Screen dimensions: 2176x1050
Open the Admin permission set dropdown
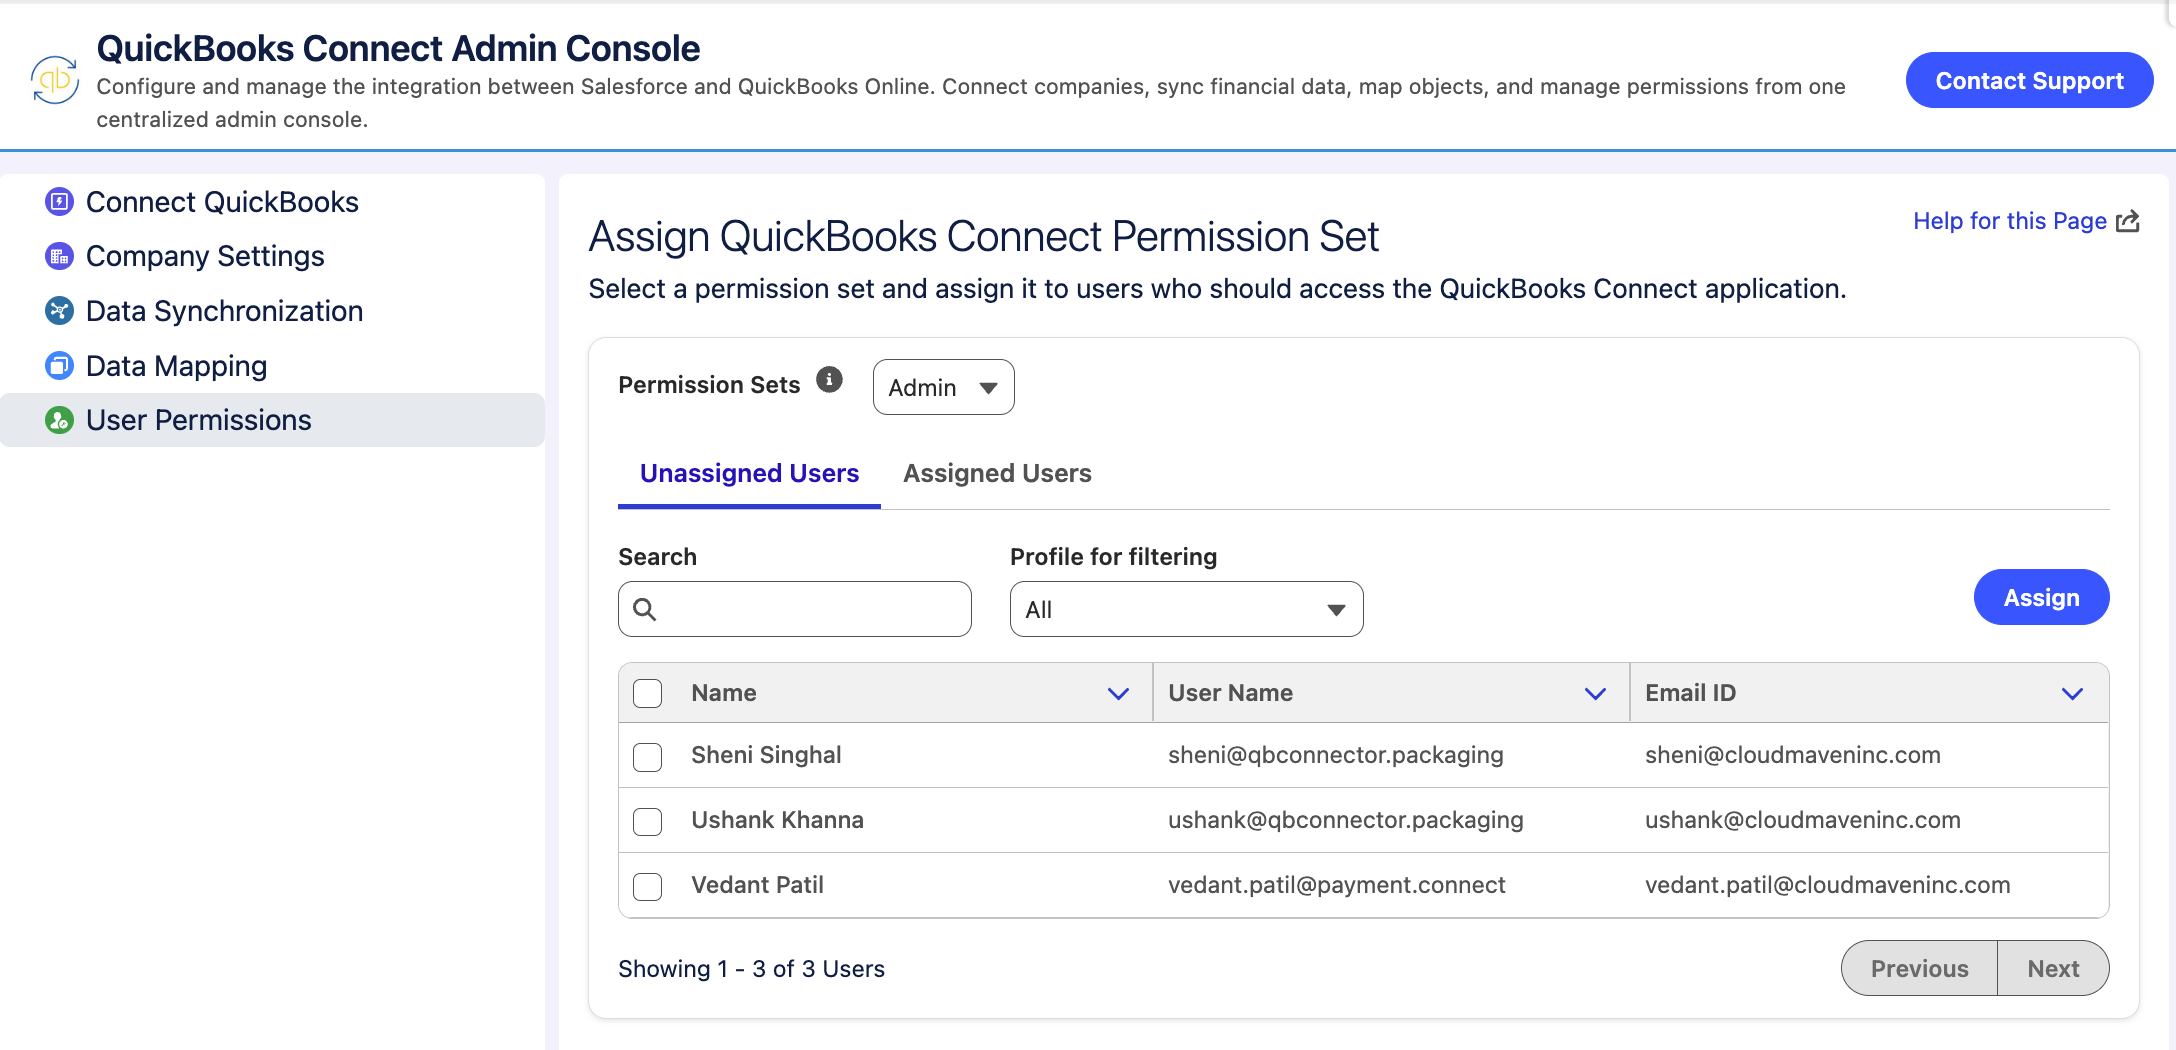tap(944, 387)
